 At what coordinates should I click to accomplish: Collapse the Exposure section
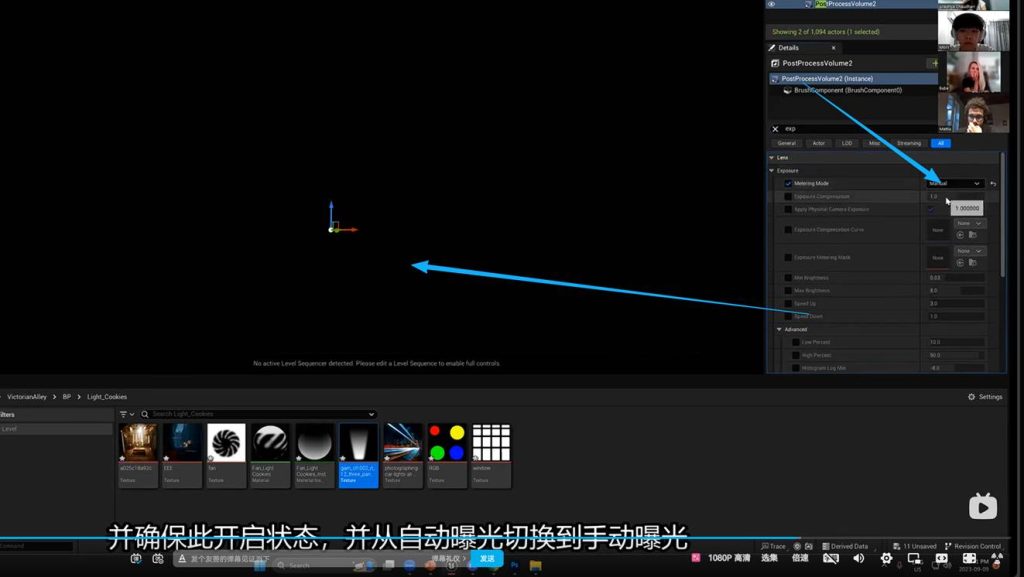pos(772,171)
